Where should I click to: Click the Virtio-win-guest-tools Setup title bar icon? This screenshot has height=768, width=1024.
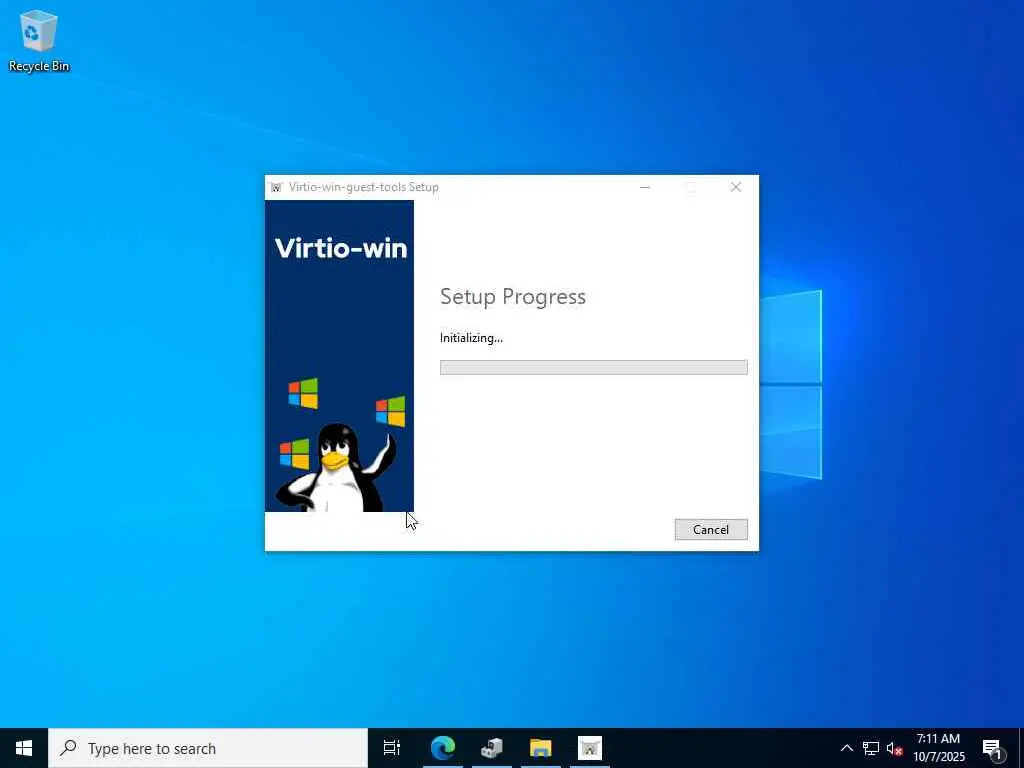(x=276, y=187)
